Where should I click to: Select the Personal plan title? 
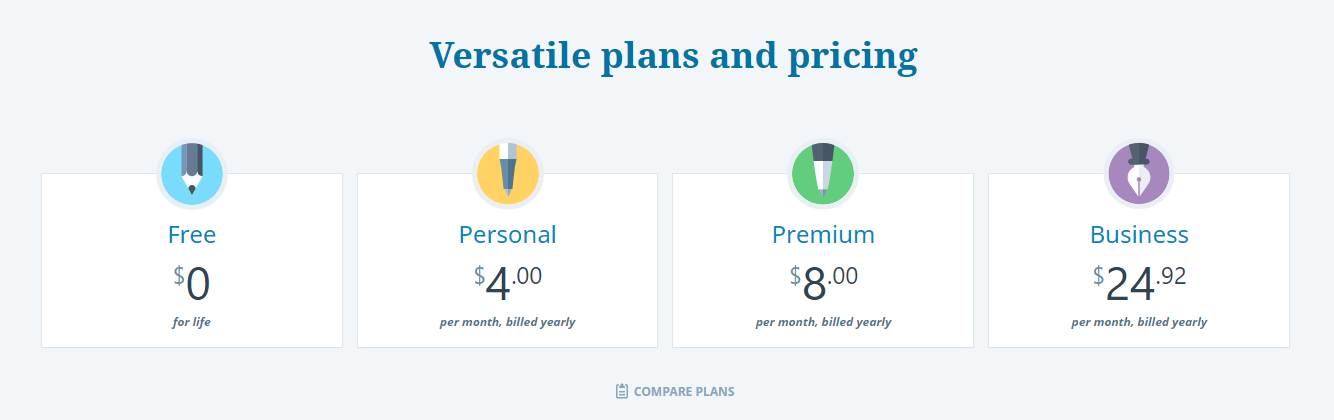pyautogui.click(x=507, y=235)
